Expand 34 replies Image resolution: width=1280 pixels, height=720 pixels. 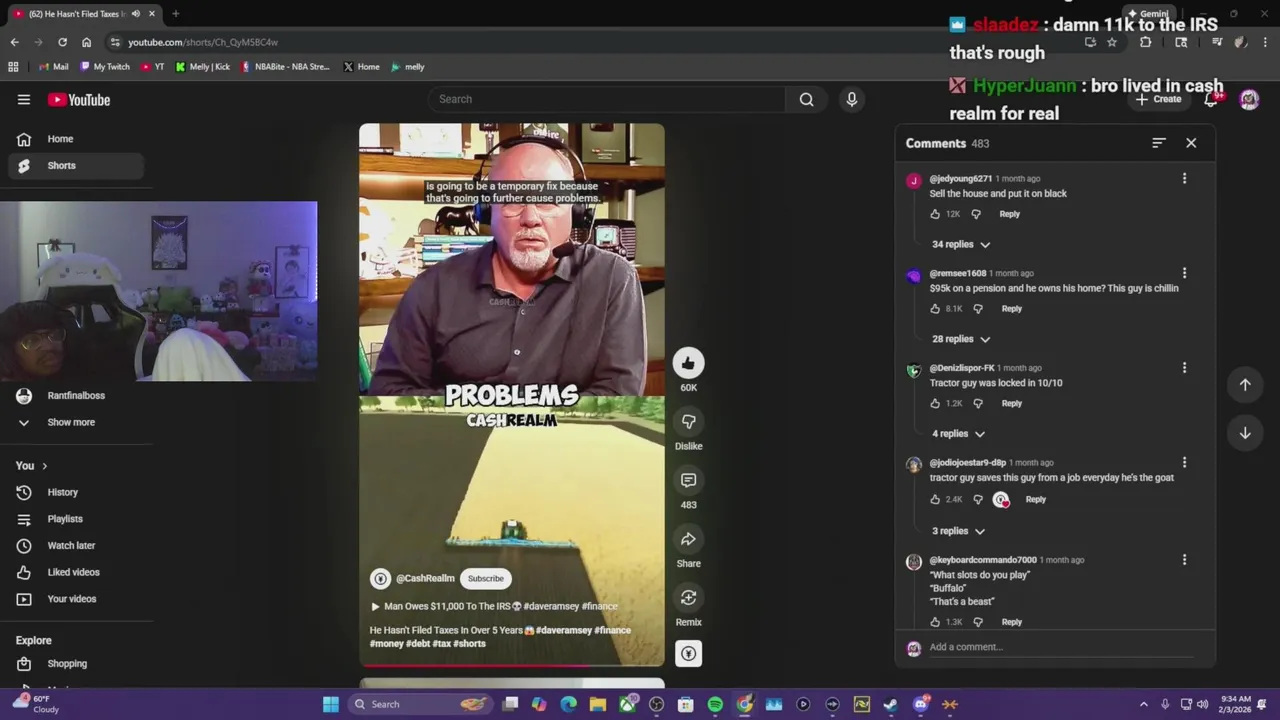tap(961, 244)
